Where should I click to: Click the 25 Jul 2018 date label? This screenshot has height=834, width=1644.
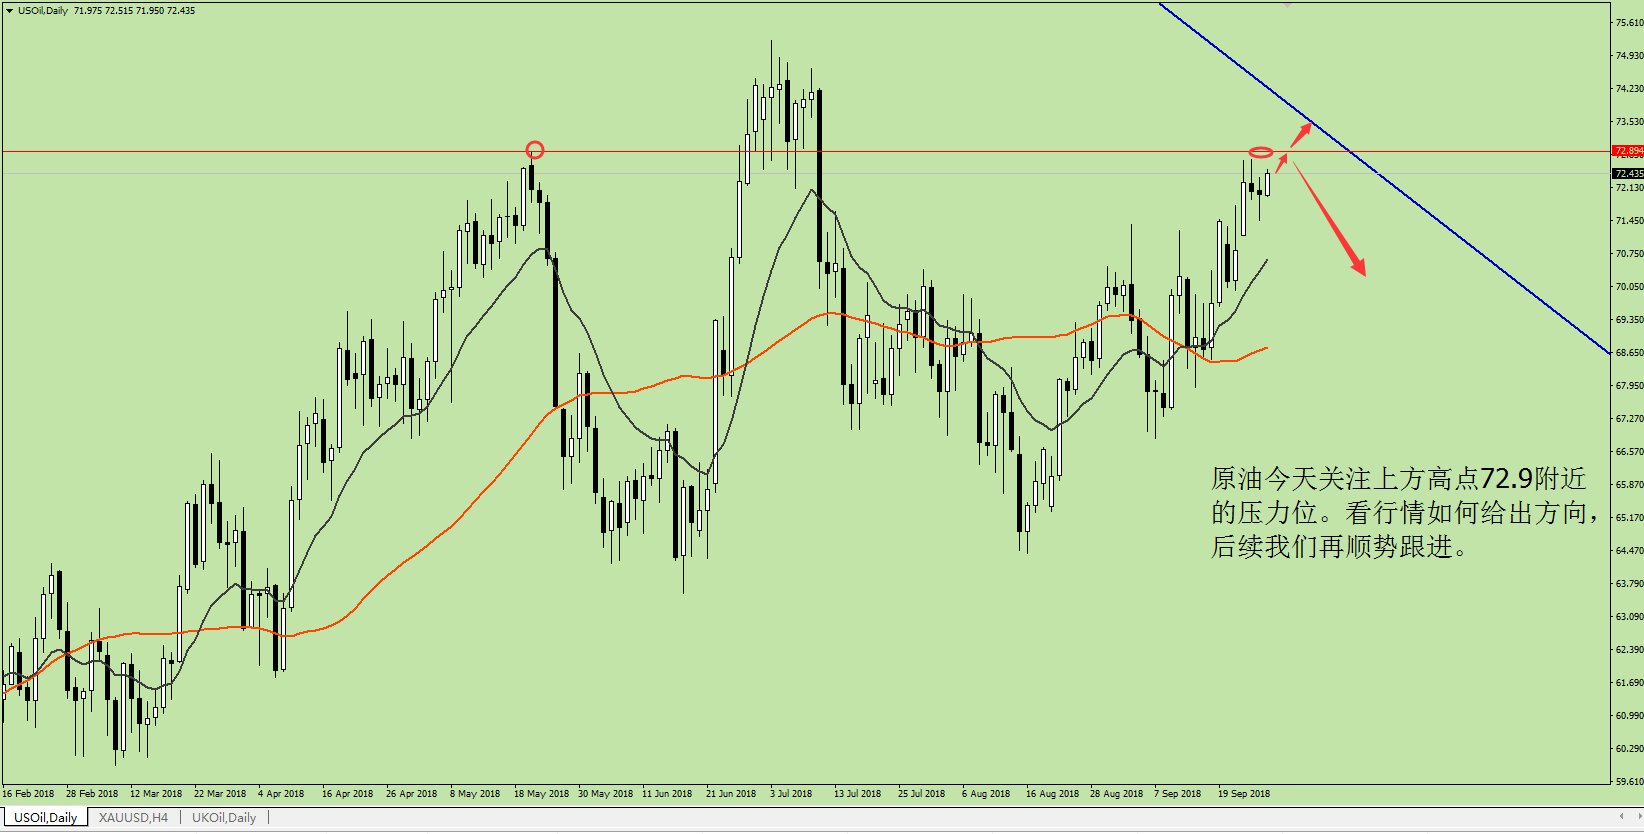tap(922, 794)
